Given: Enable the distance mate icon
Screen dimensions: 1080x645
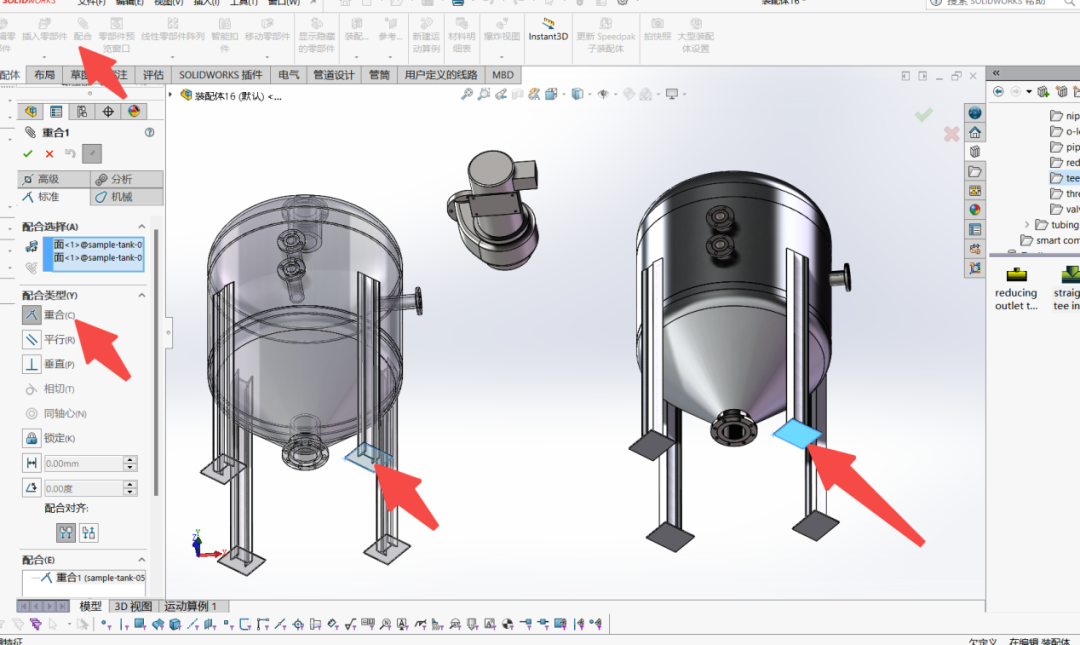Looking at the screenshot, I should point(31,463).
